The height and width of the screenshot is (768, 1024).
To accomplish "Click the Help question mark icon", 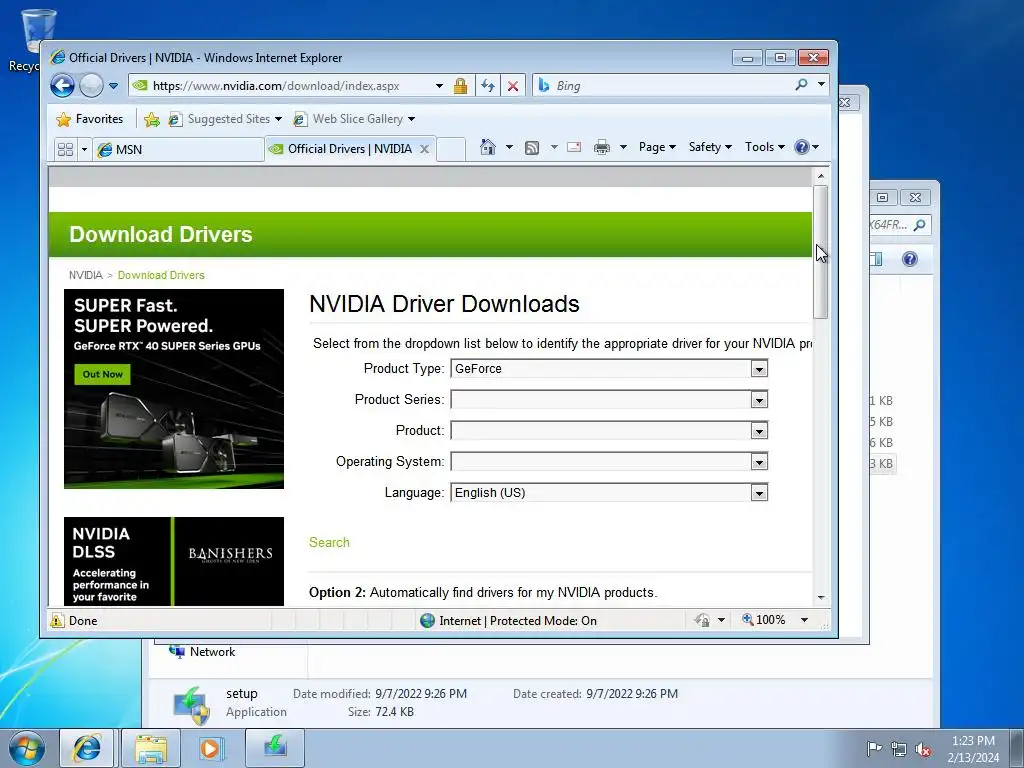I will coord(802,147).
